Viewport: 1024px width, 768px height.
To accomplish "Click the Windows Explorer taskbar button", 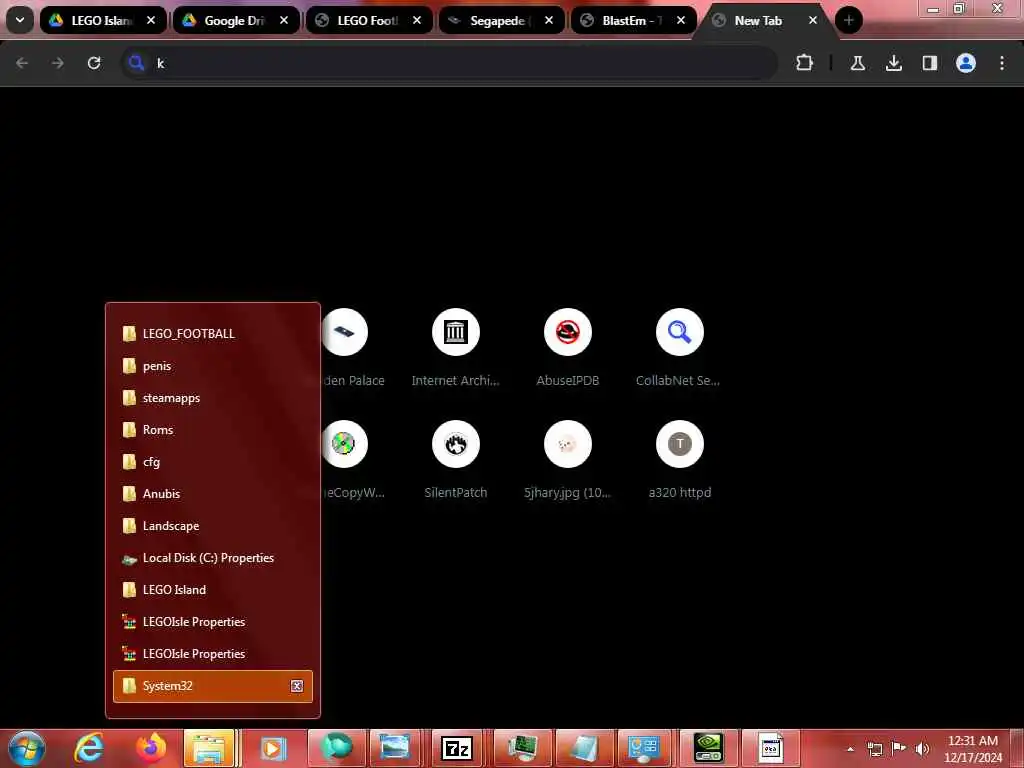I will click(209, 748).
